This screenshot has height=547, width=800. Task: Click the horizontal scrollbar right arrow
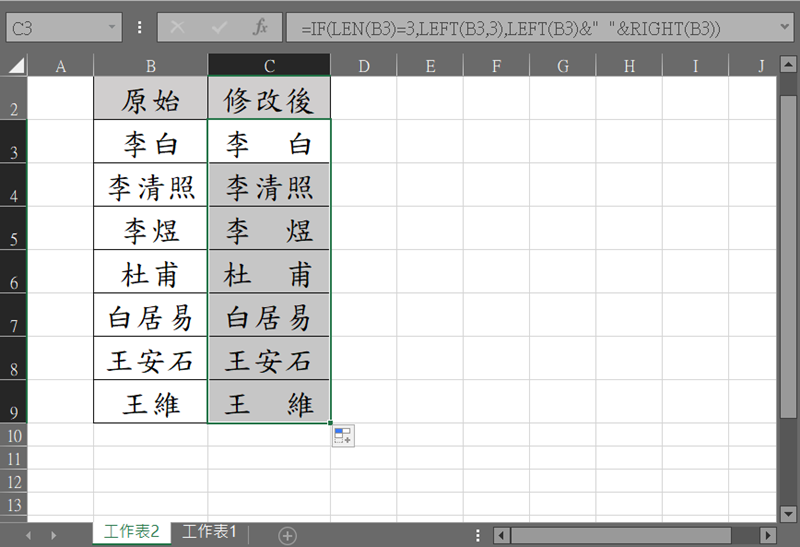coord(767,535)
